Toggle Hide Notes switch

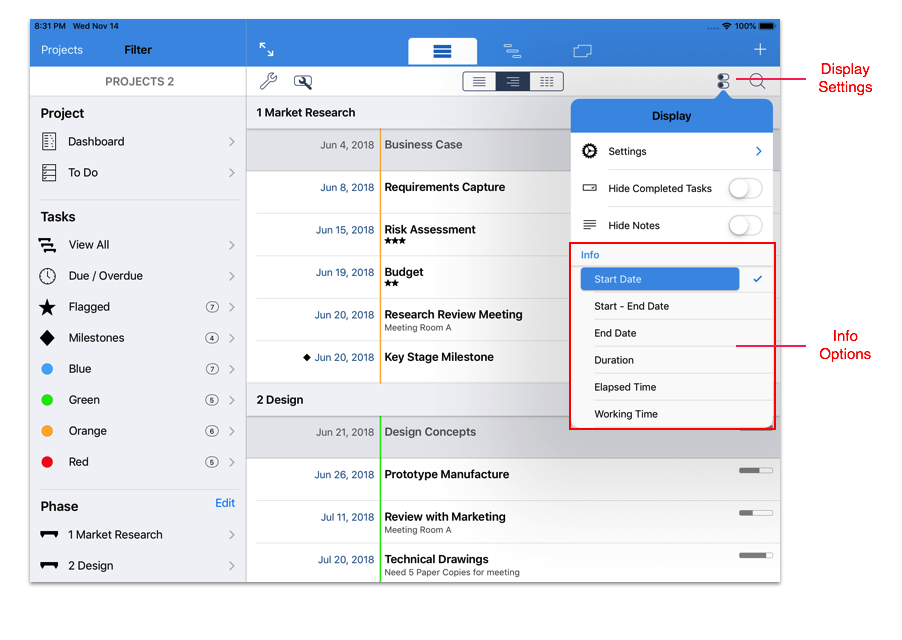[745, 226]
